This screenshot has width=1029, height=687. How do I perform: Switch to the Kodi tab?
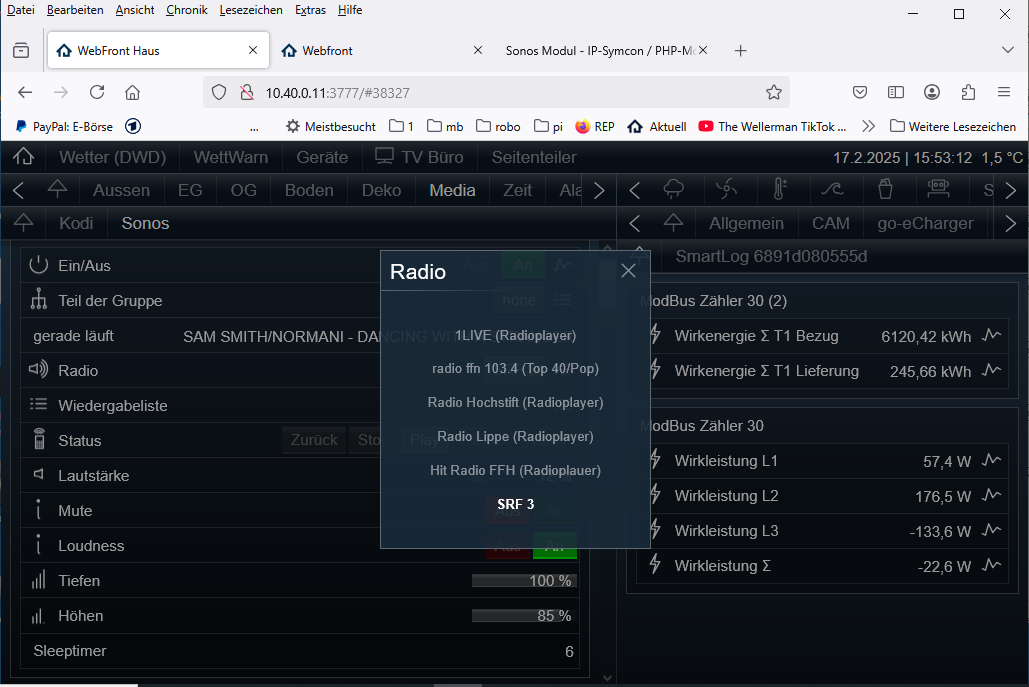(76, 223)
